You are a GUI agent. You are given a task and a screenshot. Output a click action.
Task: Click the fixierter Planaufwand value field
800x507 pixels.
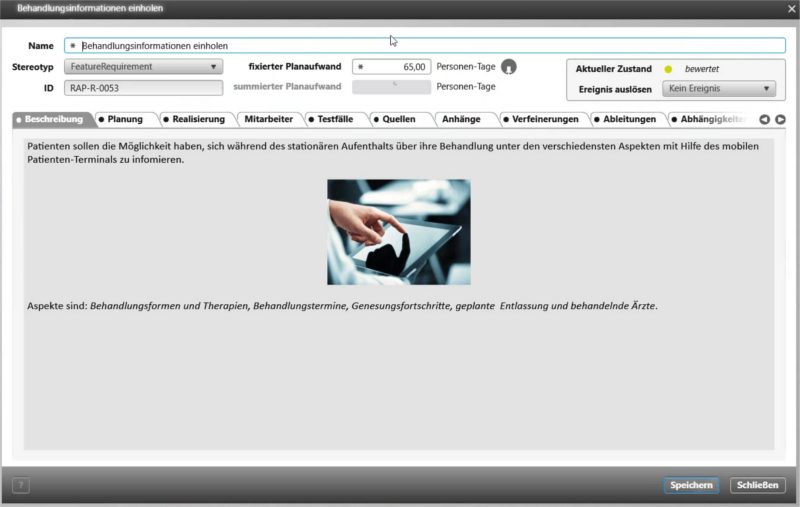point(392,67)
